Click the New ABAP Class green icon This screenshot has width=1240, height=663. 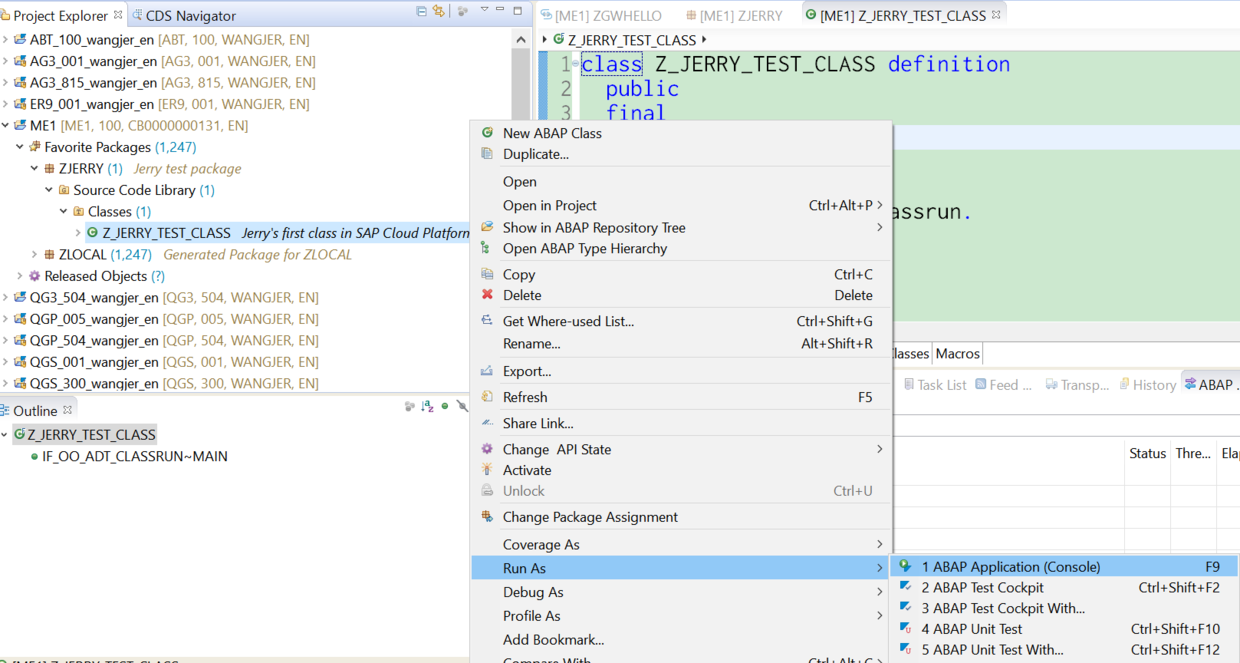point(487,132)
